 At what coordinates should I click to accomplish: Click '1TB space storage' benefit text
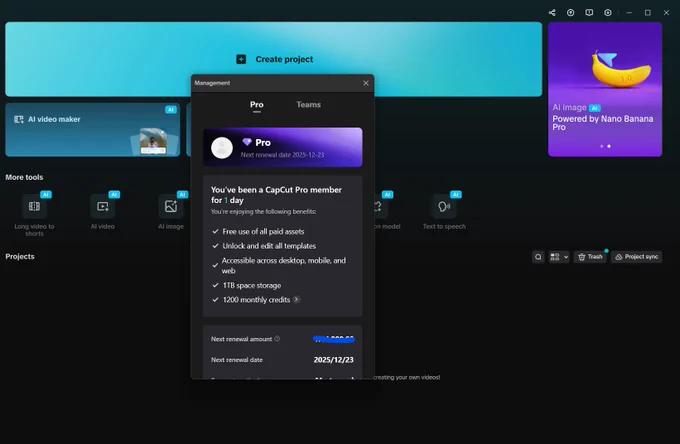(252, 285)
